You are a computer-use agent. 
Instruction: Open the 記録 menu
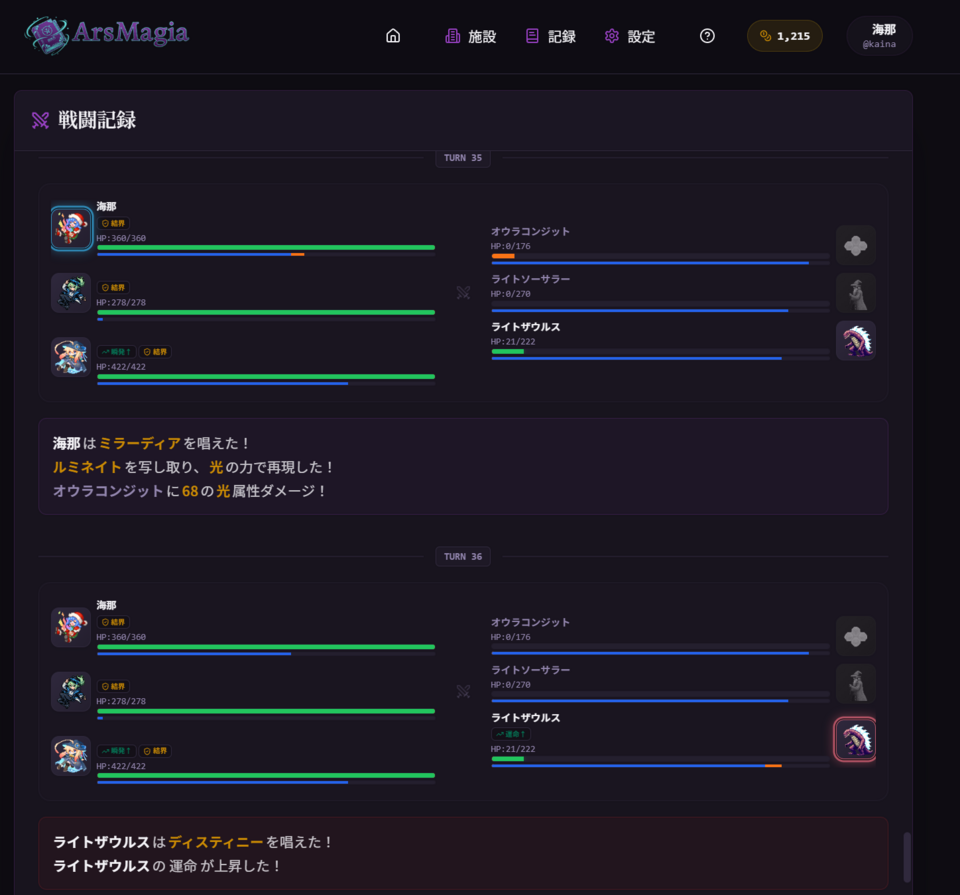550,36
